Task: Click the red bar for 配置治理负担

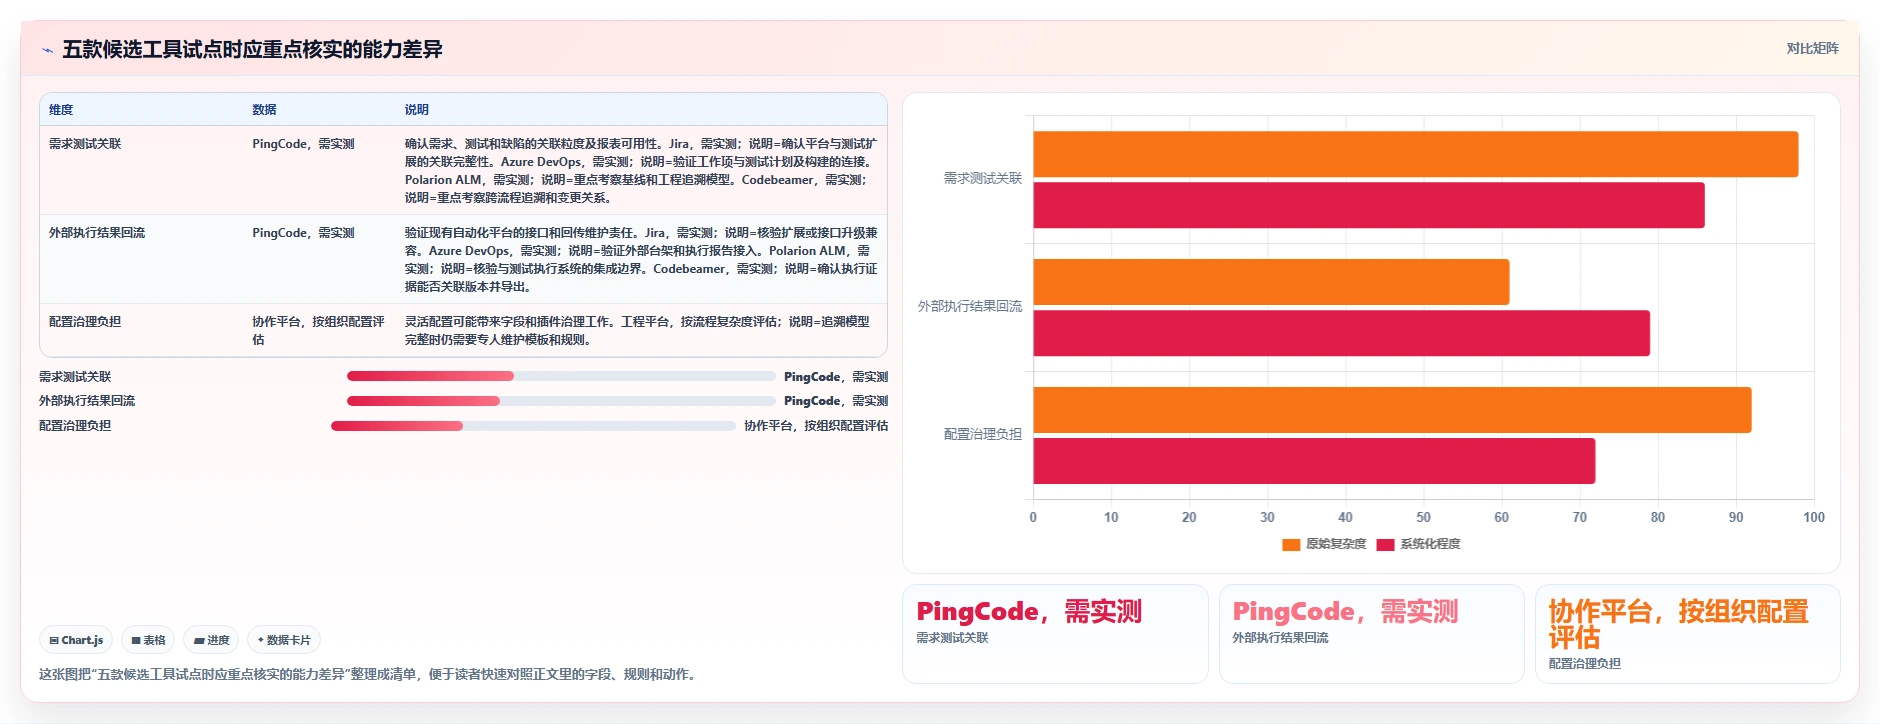Action: point(1314,461)
